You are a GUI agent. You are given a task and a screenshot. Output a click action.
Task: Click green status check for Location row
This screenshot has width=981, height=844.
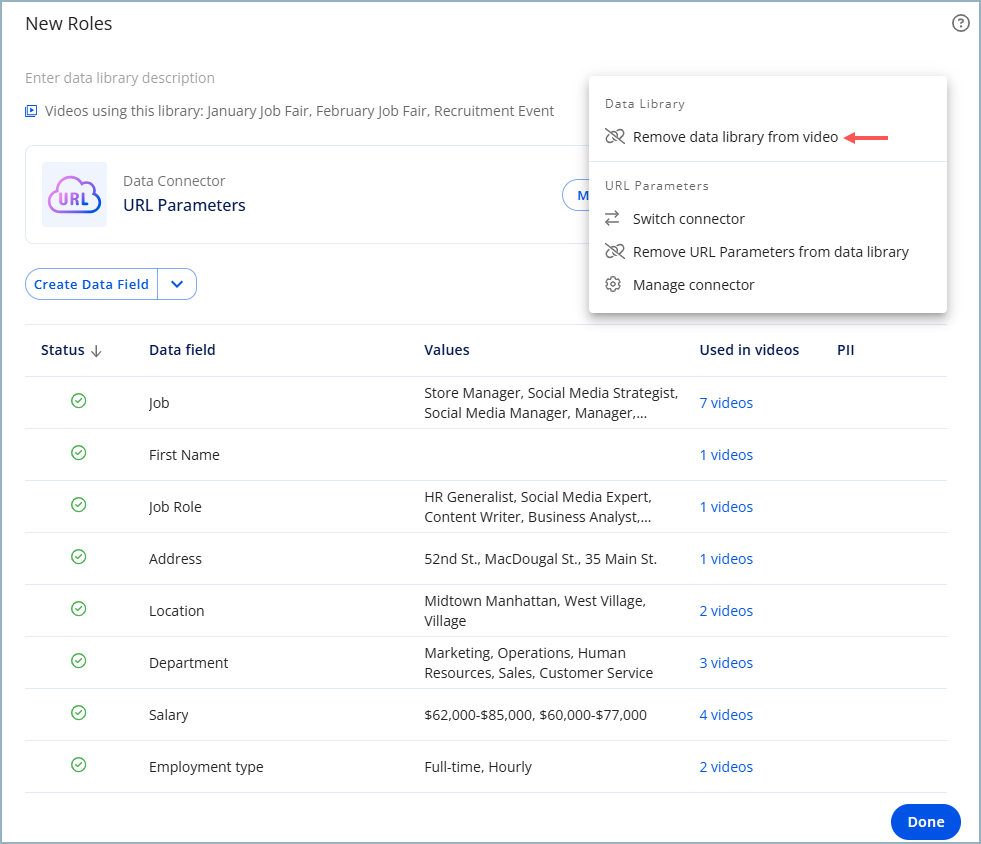pos(78,608)
